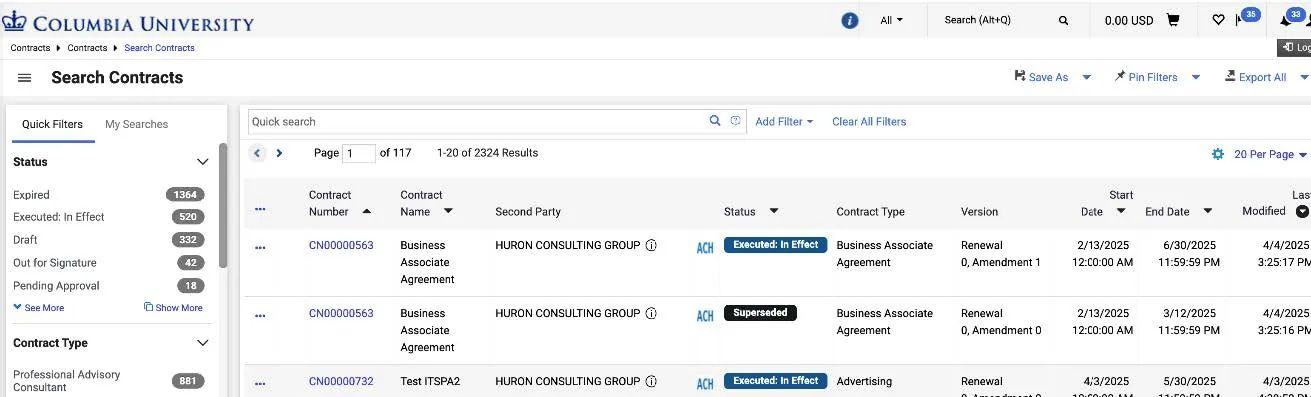The height and width of the screenshot is (397, 1311).
Task: Open row actions ellipsis for Amendment 1 contract
Action: click(x=261, y=247)
